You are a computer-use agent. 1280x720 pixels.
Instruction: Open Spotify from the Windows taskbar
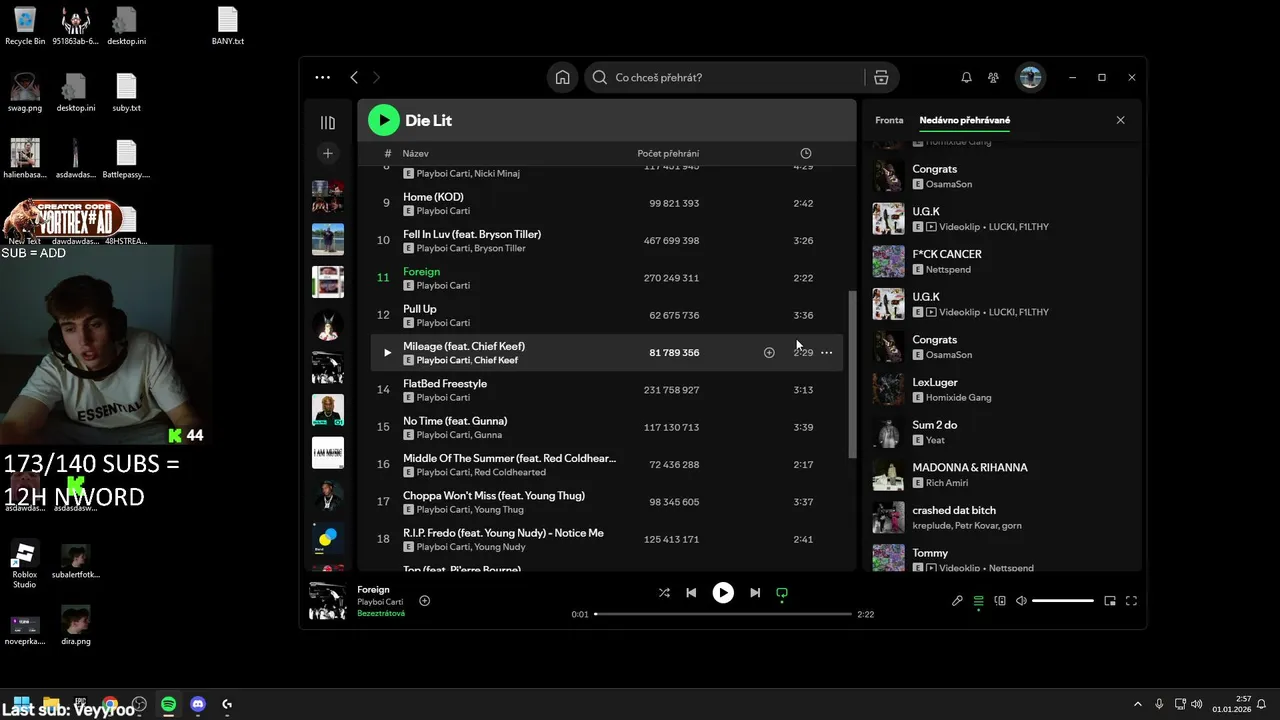(169, 704)
